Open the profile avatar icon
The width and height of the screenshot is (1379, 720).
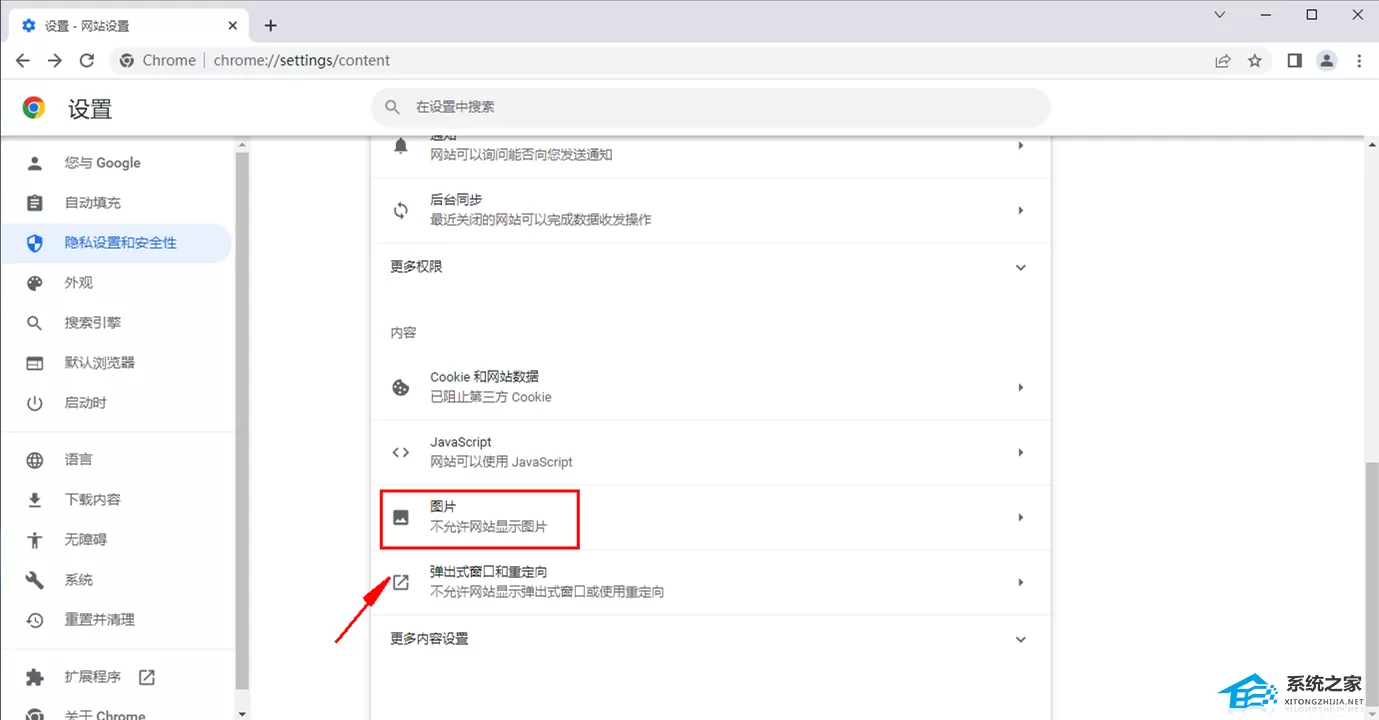tap(1327, 60)
